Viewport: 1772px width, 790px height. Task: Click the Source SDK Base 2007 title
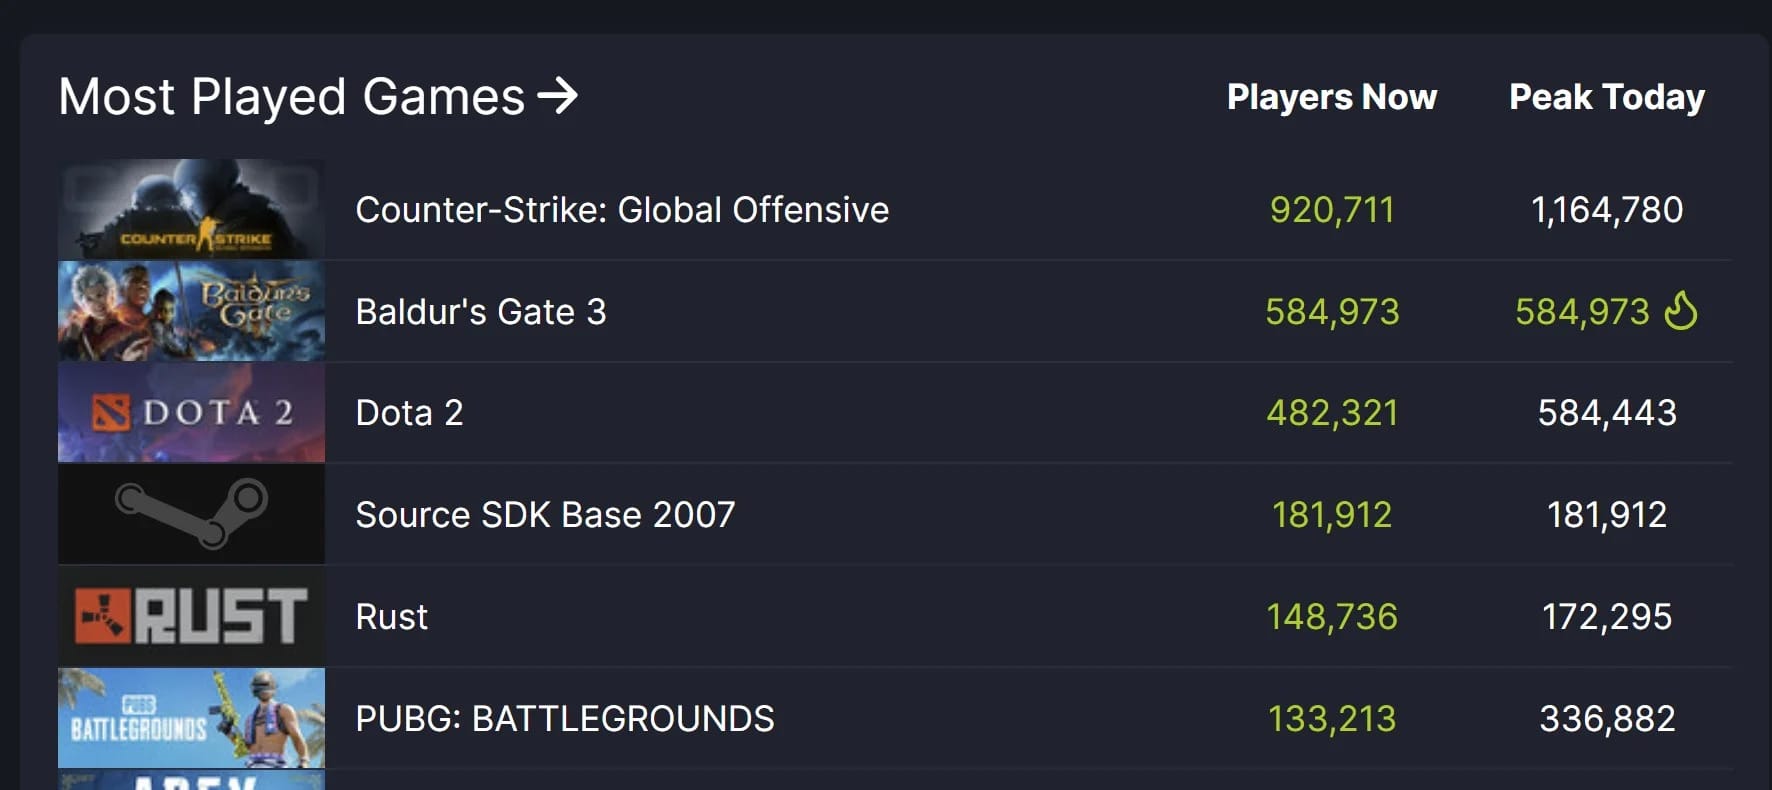point(545,515)
